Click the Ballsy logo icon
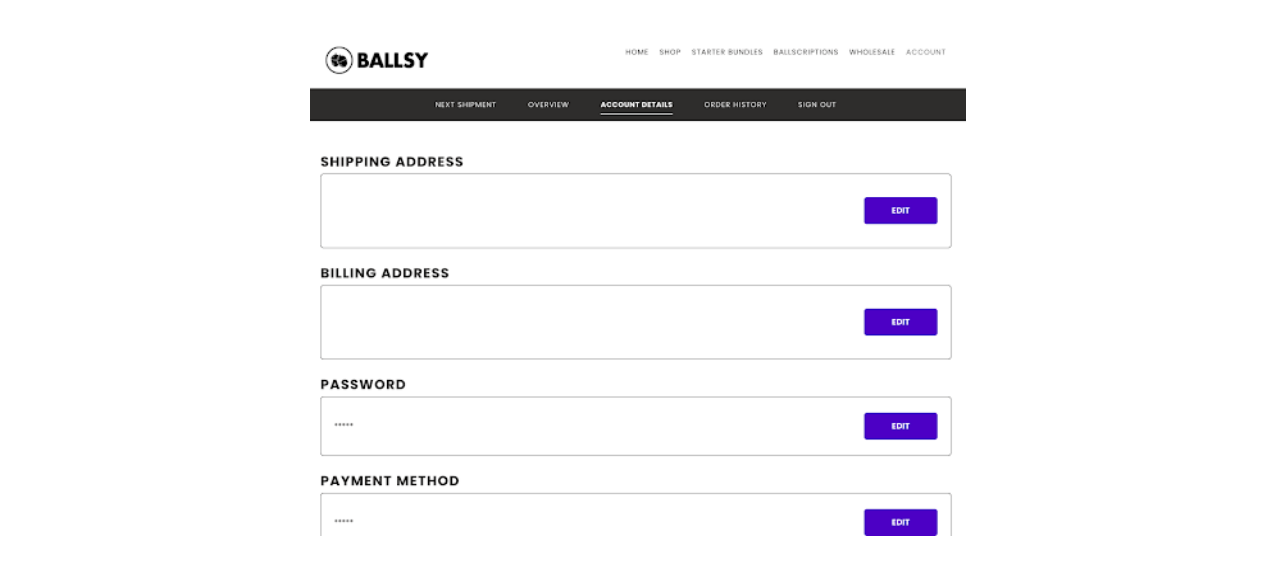The height and width of the screenshot is (576, 1284). tap(340, 60)
